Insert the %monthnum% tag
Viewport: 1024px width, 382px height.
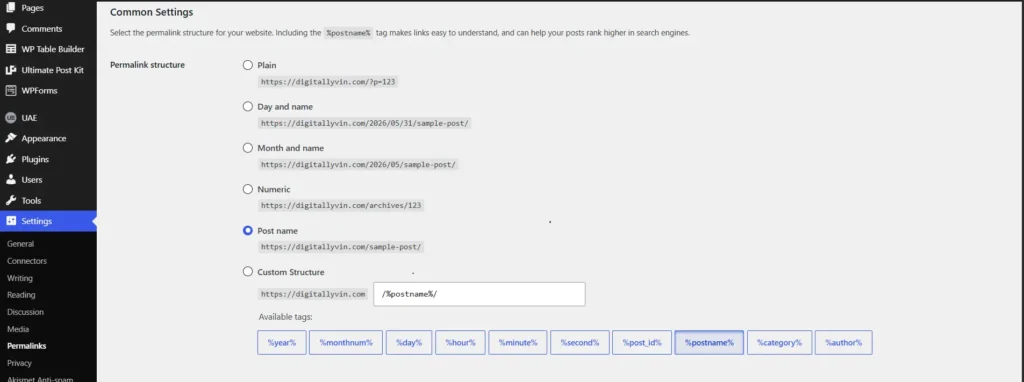[x=346, y=342]
